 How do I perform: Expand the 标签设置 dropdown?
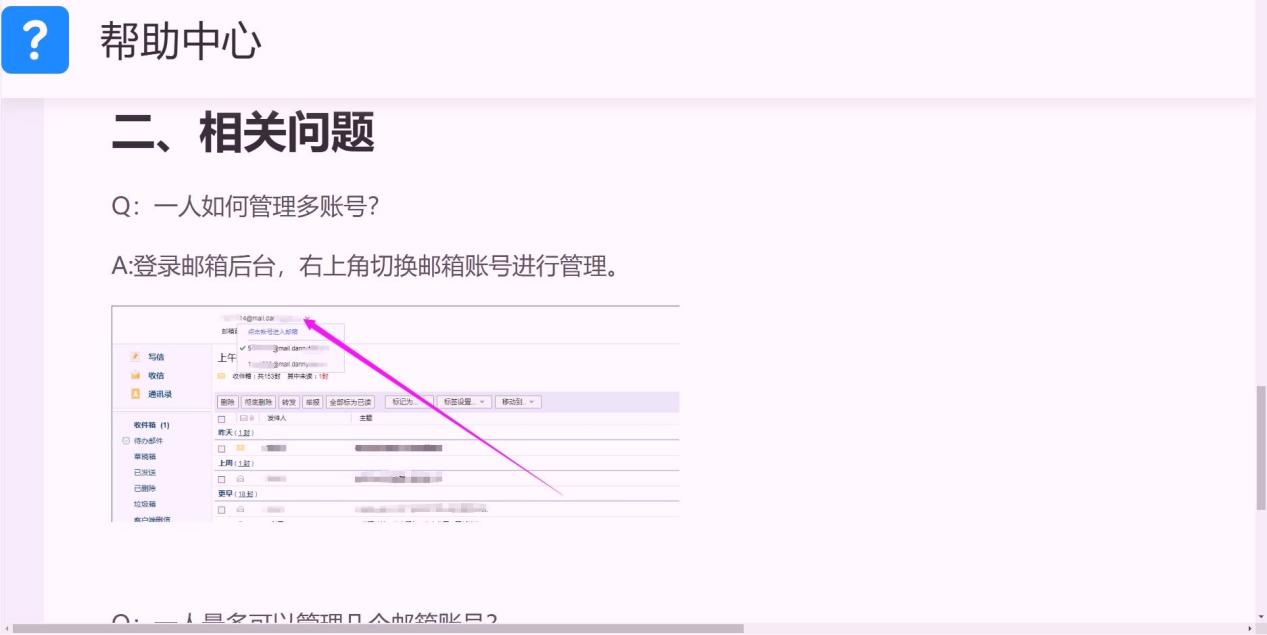click(x=464, y=402)
